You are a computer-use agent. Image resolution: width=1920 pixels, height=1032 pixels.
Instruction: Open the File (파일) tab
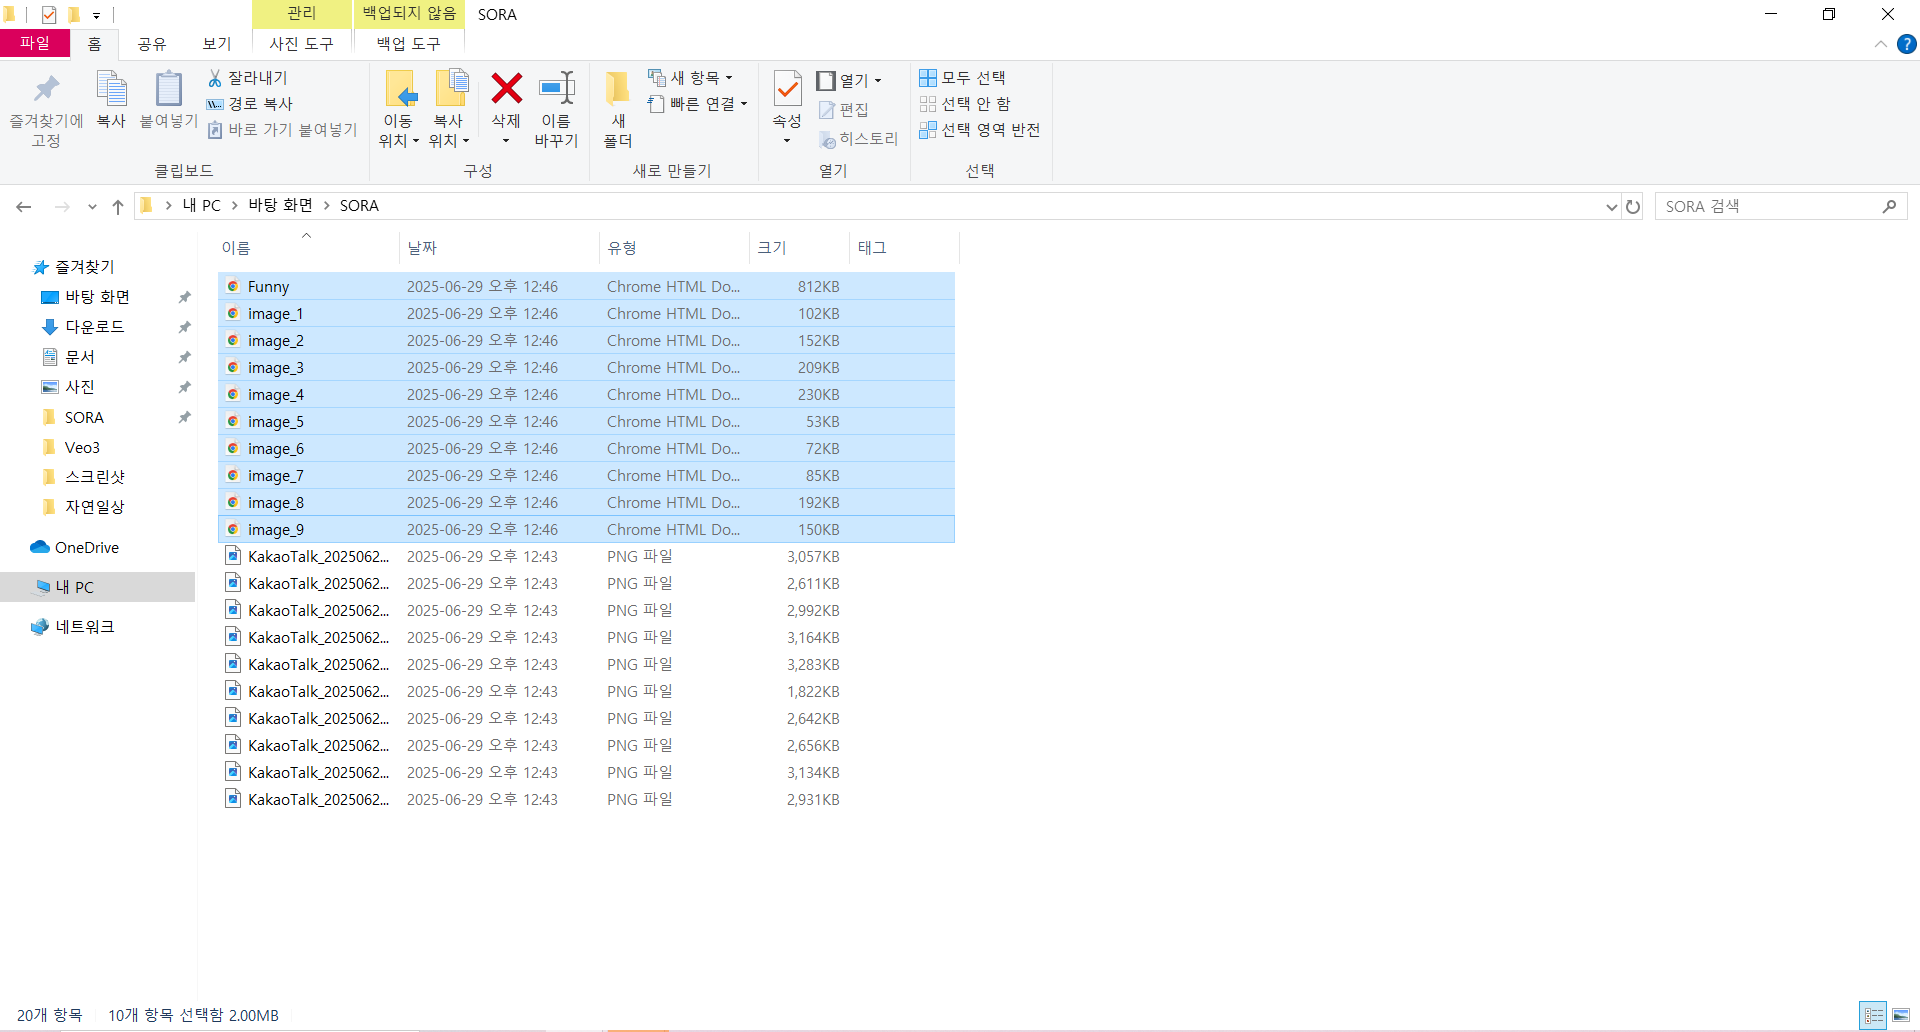click(35, 43)
